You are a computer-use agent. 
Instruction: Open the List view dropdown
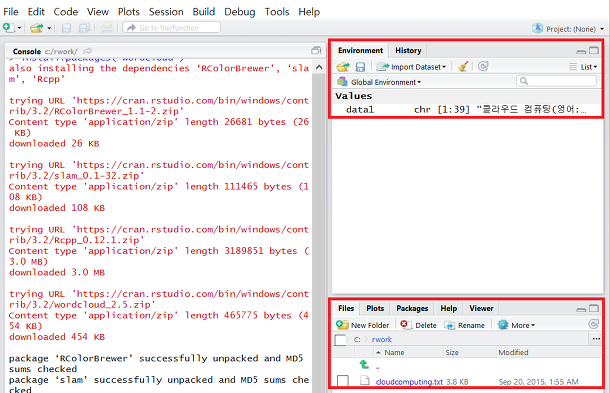[x=583, y=67]
